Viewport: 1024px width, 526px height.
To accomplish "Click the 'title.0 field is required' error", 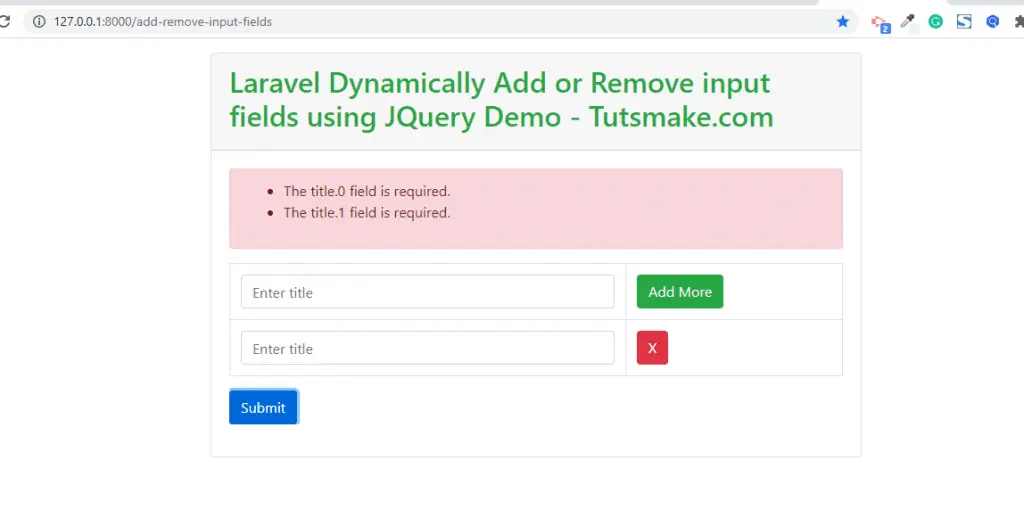I will tap(367, 191).
